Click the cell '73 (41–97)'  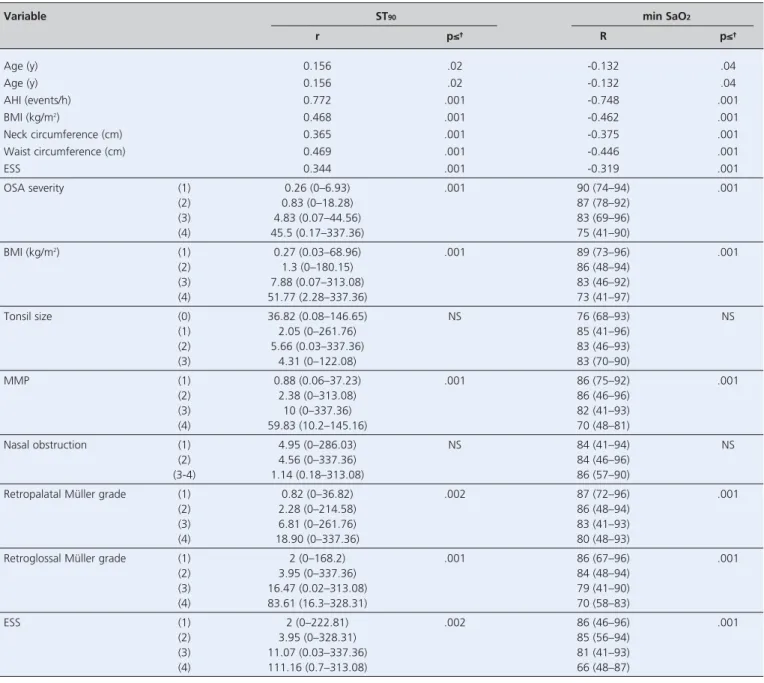(x=603, y=297)
